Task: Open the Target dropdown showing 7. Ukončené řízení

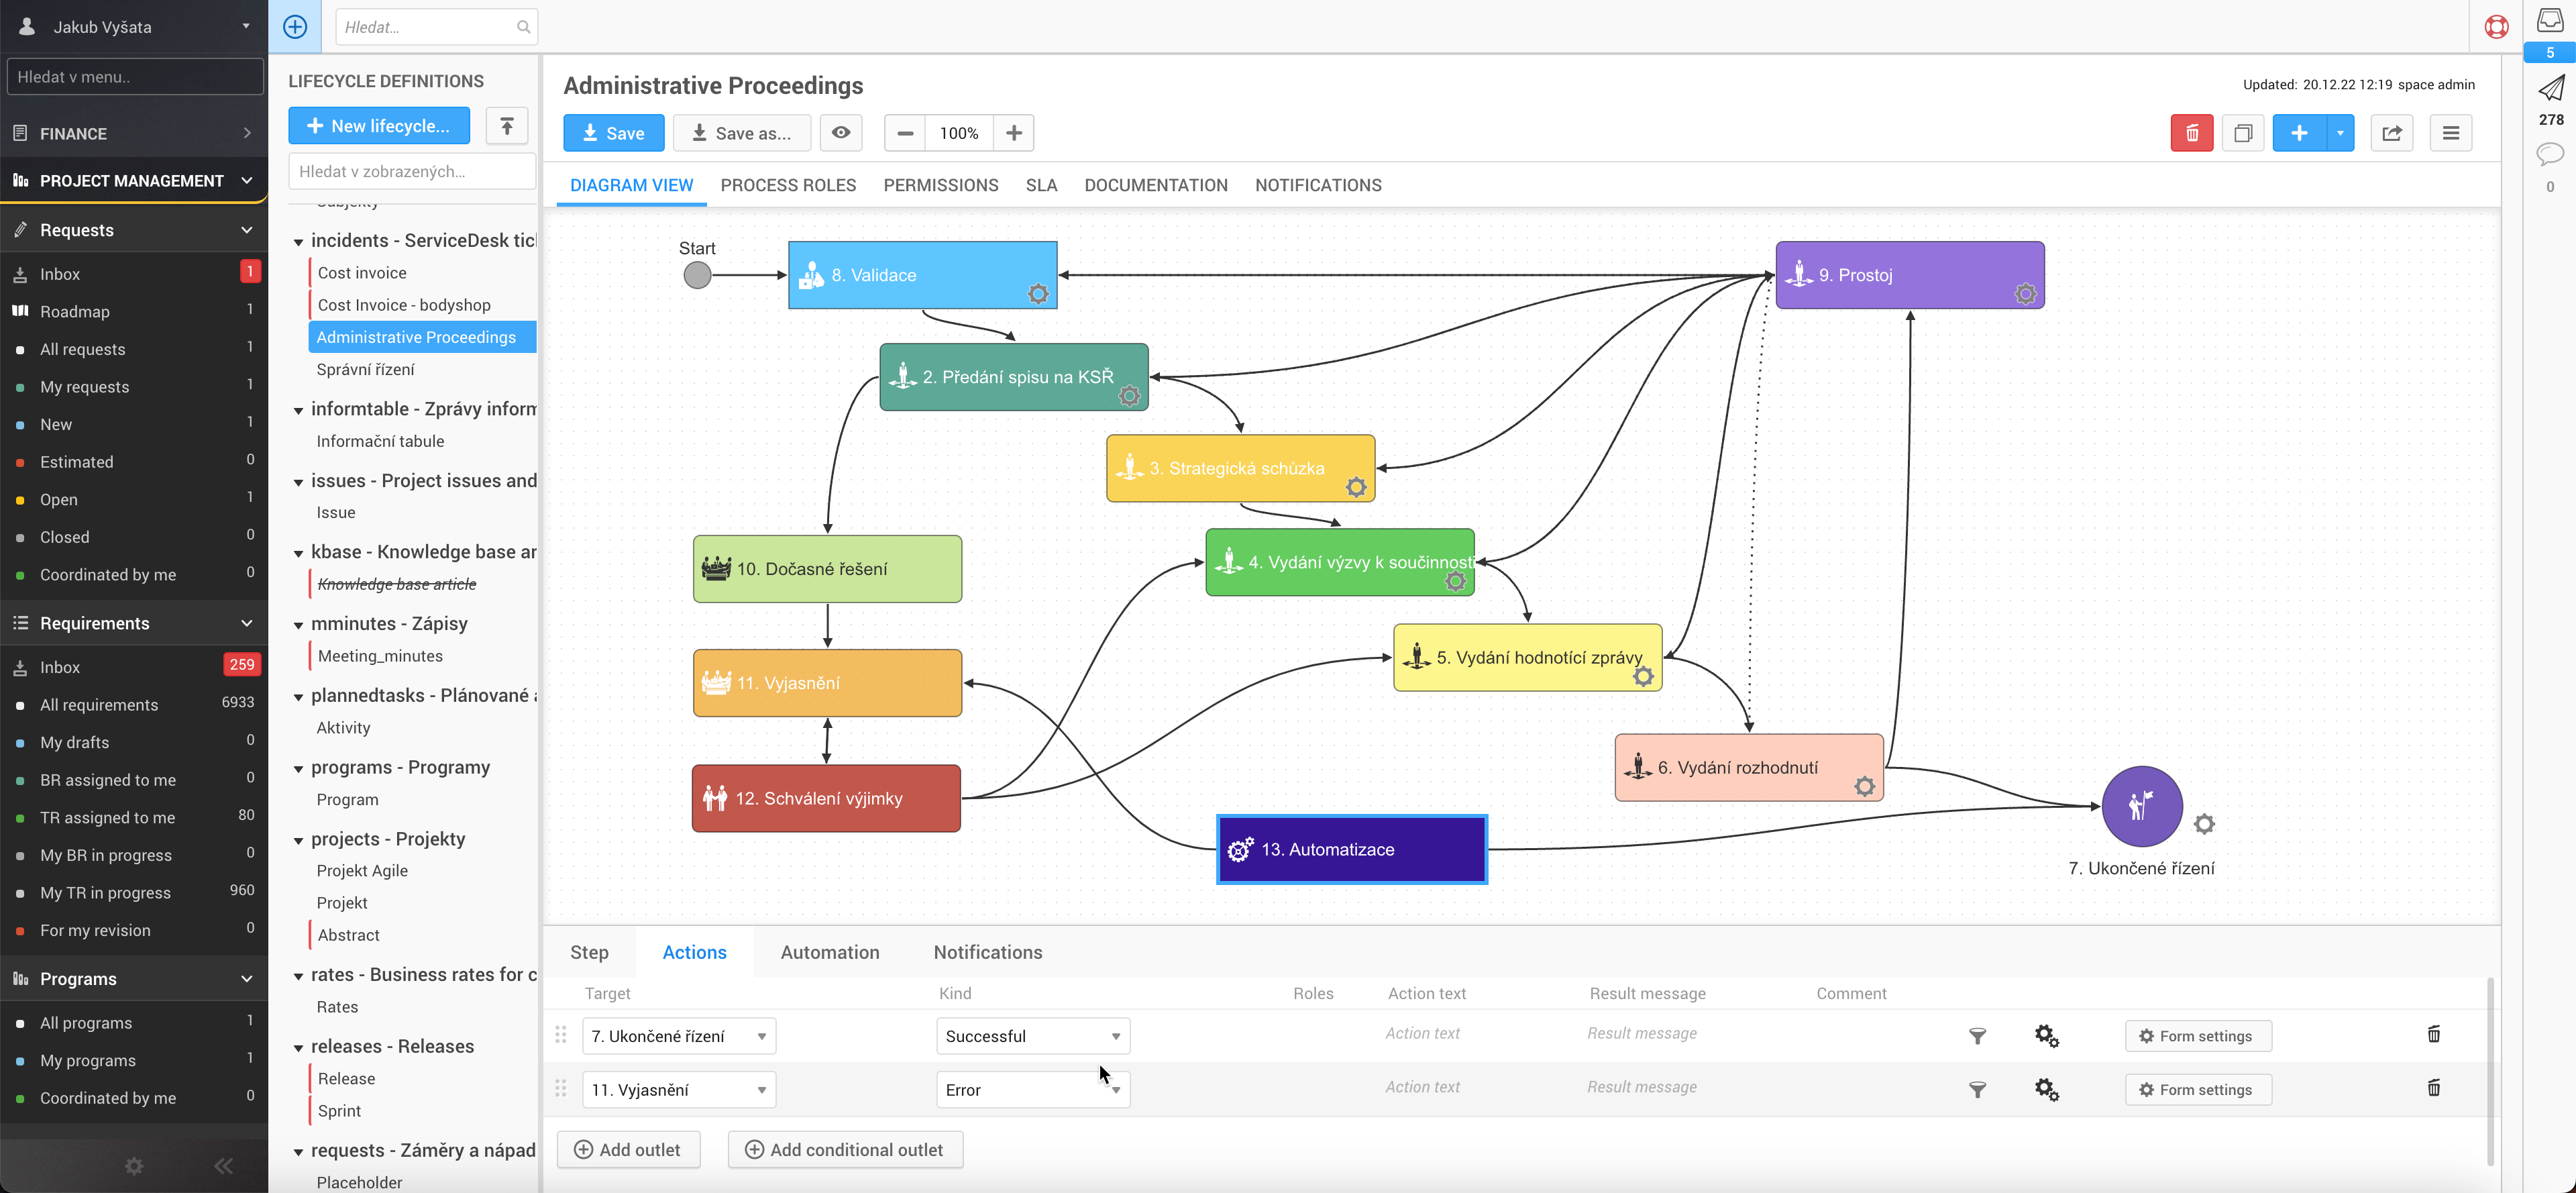Action: tap(679, 1036)
